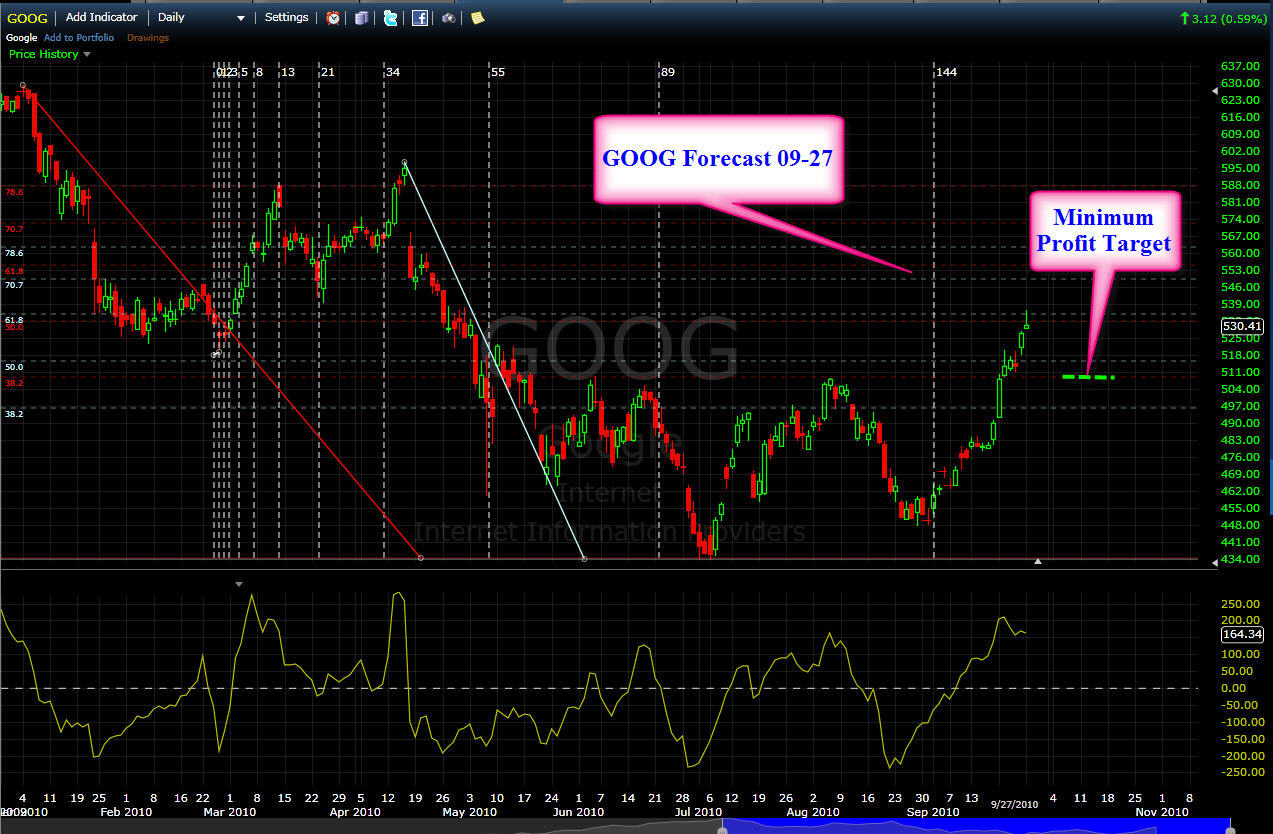
Task: Click the white 38.2 retracement label
Action: click(x=14, y=413)
